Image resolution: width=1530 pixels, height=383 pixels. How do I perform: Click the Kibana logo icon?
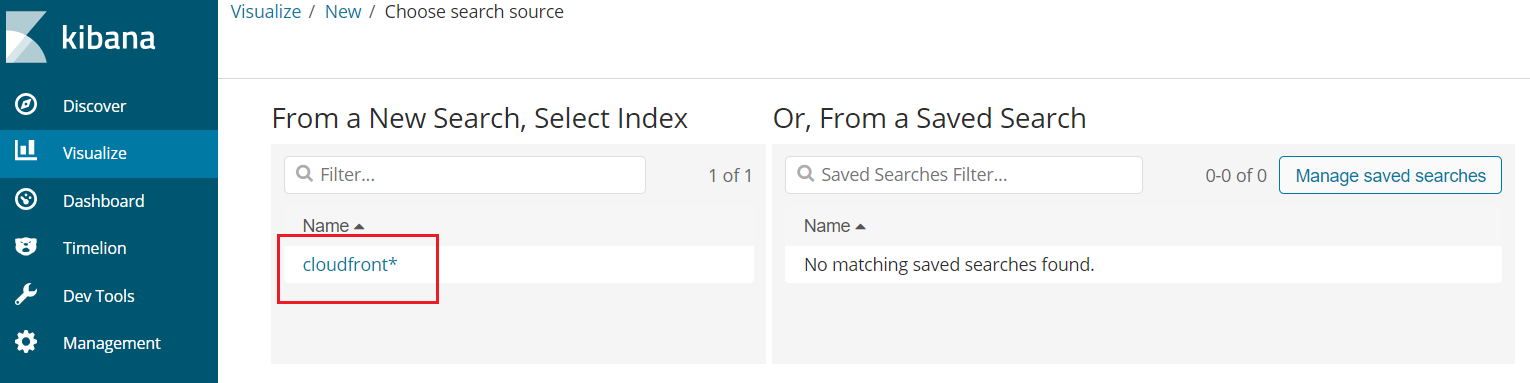pos(27,38)
